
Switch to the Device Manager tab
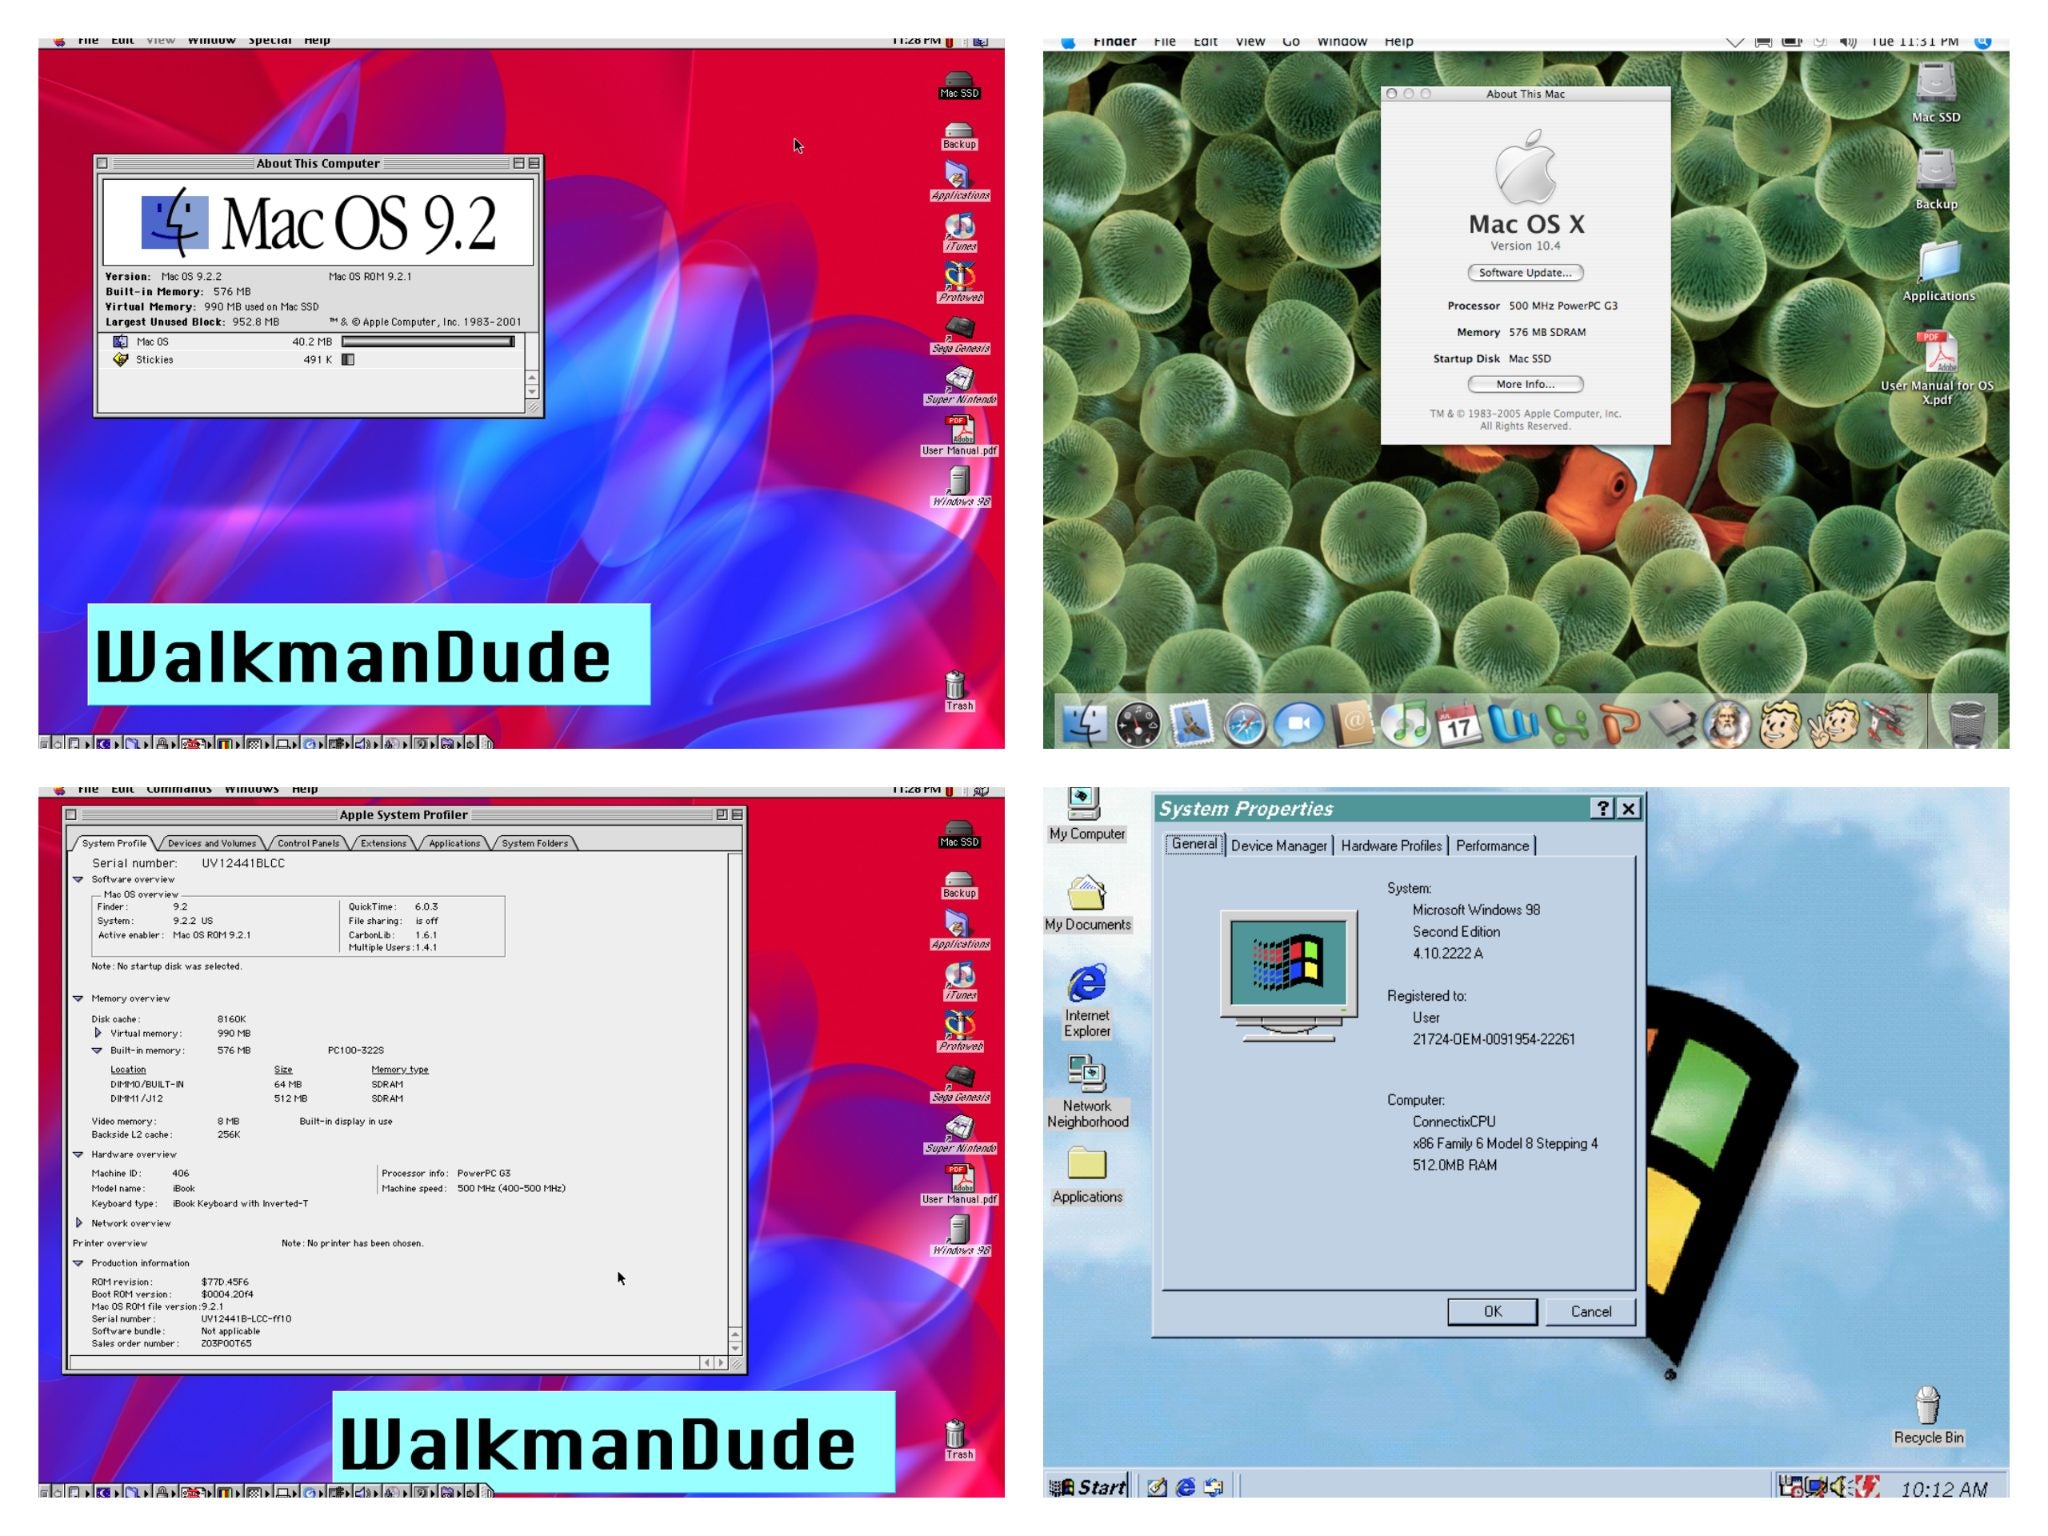click(x=1278, y=846)
